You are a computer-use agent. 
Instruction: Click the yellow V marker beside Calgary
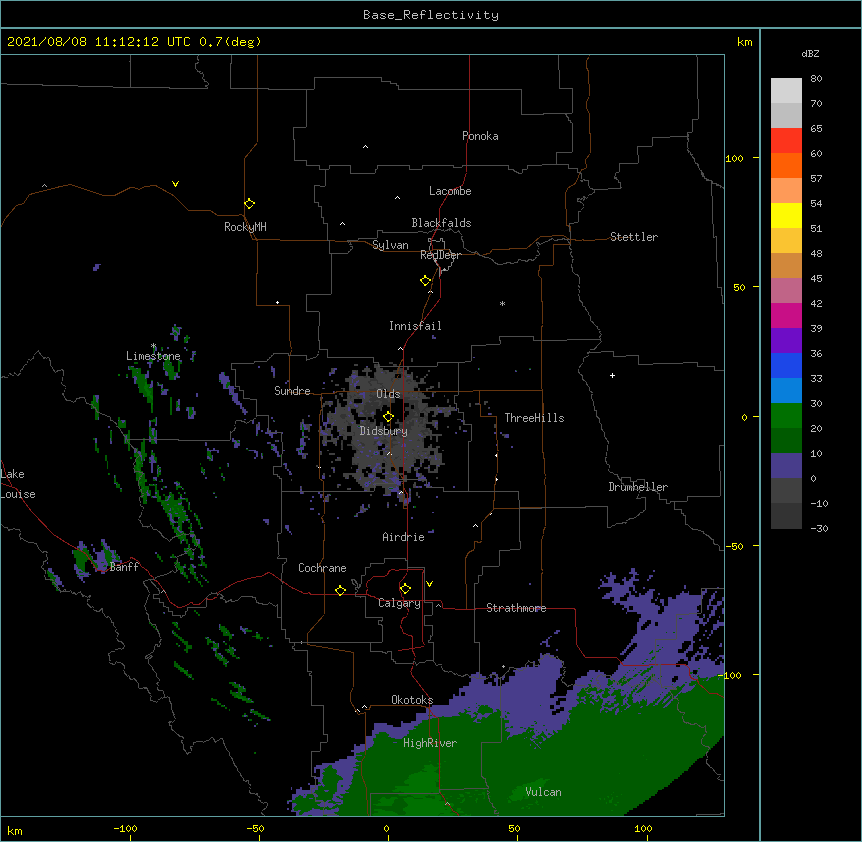tap(429, 584)
